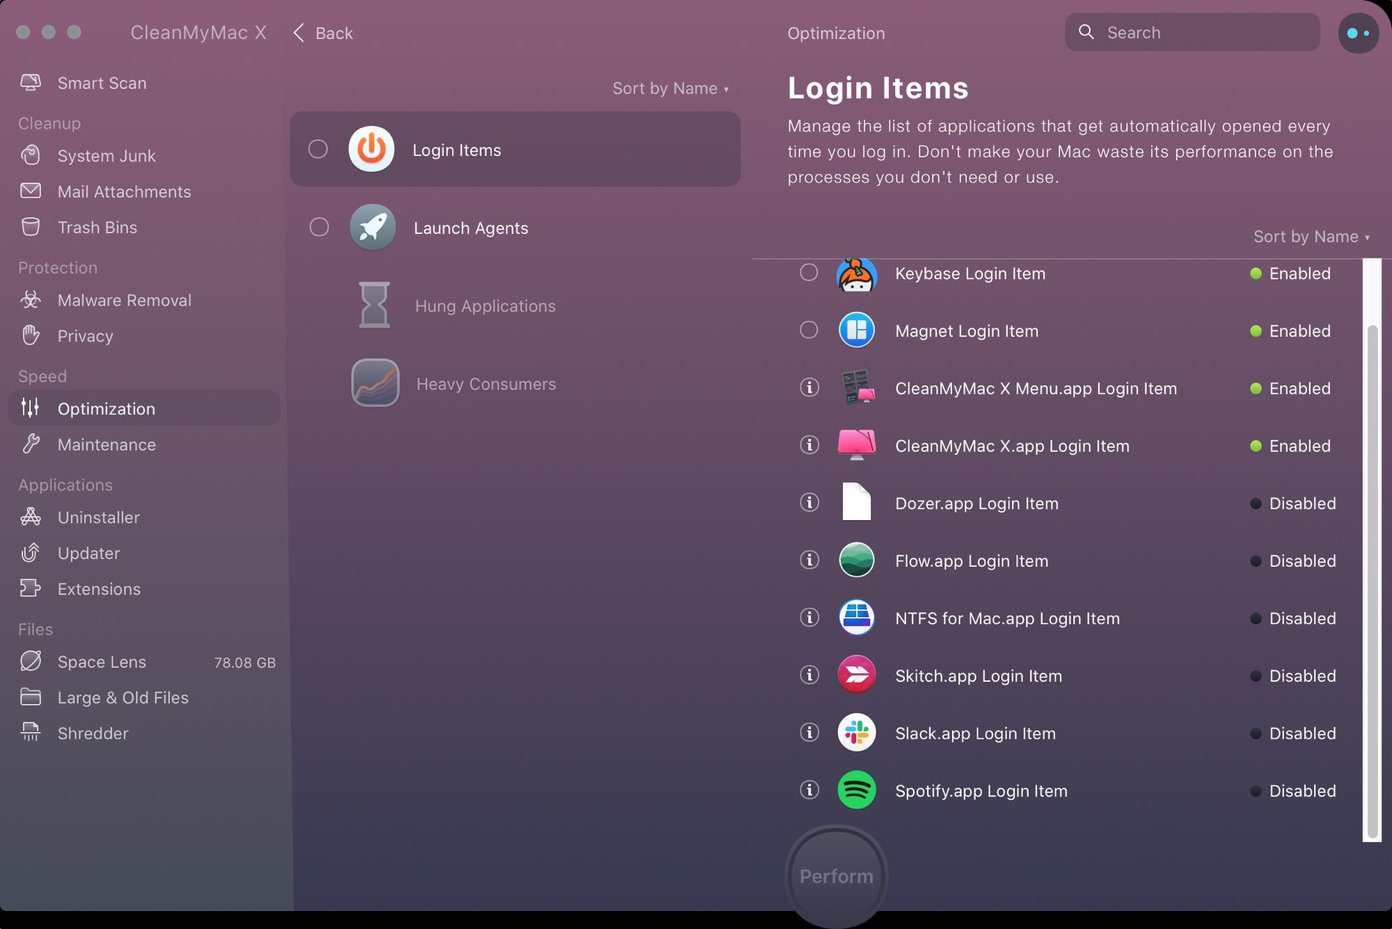Click the Spotify app icon
The image size is (1392, 929).
[856, 790]
